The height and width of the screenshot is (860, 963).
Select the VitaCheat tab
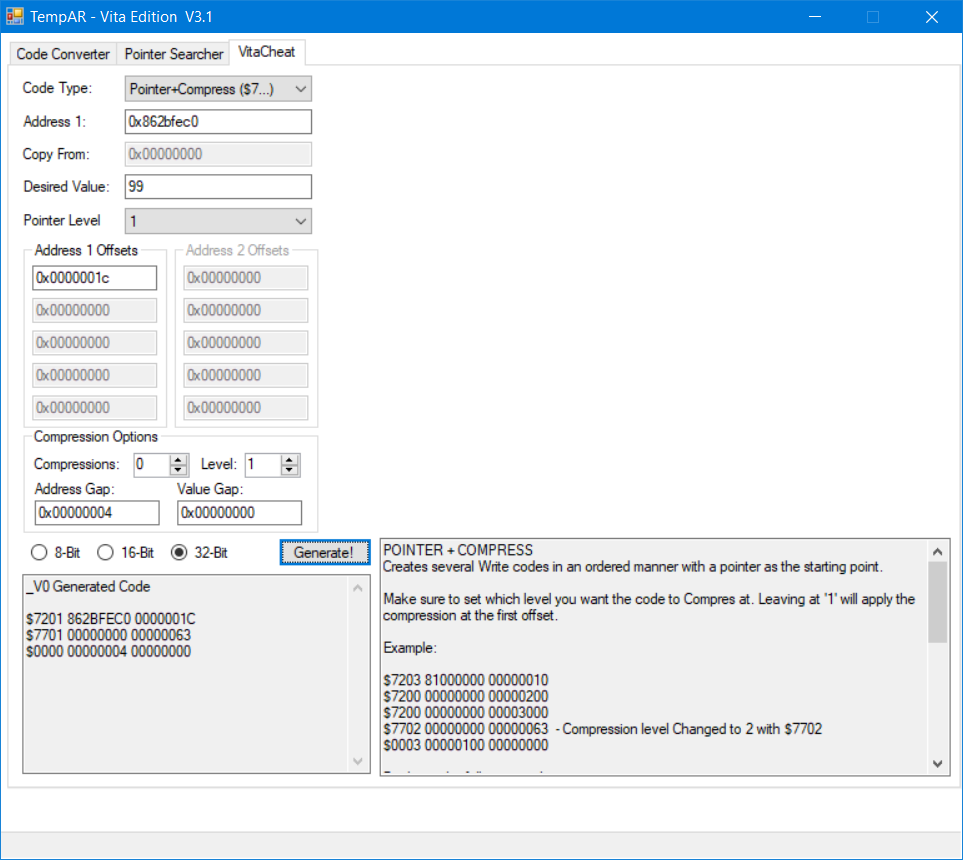tap(267, 52)
